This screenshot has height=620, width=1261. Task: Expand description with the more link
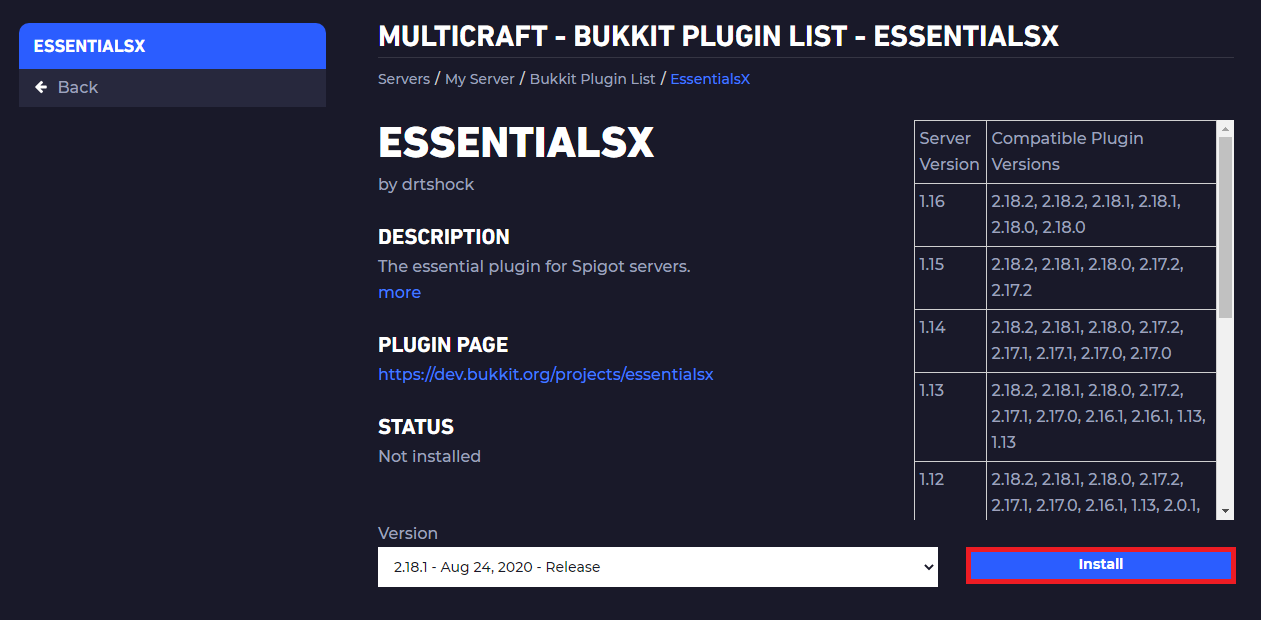click(399, 293)
